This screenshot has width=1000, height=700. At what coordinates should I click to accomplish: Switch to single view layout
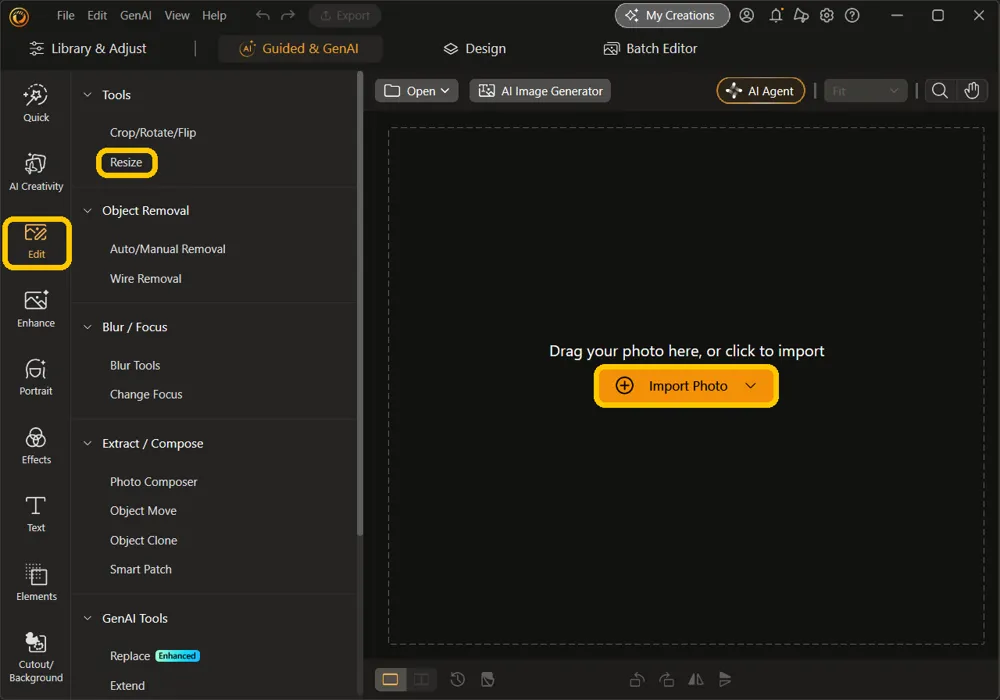[390, 680]
